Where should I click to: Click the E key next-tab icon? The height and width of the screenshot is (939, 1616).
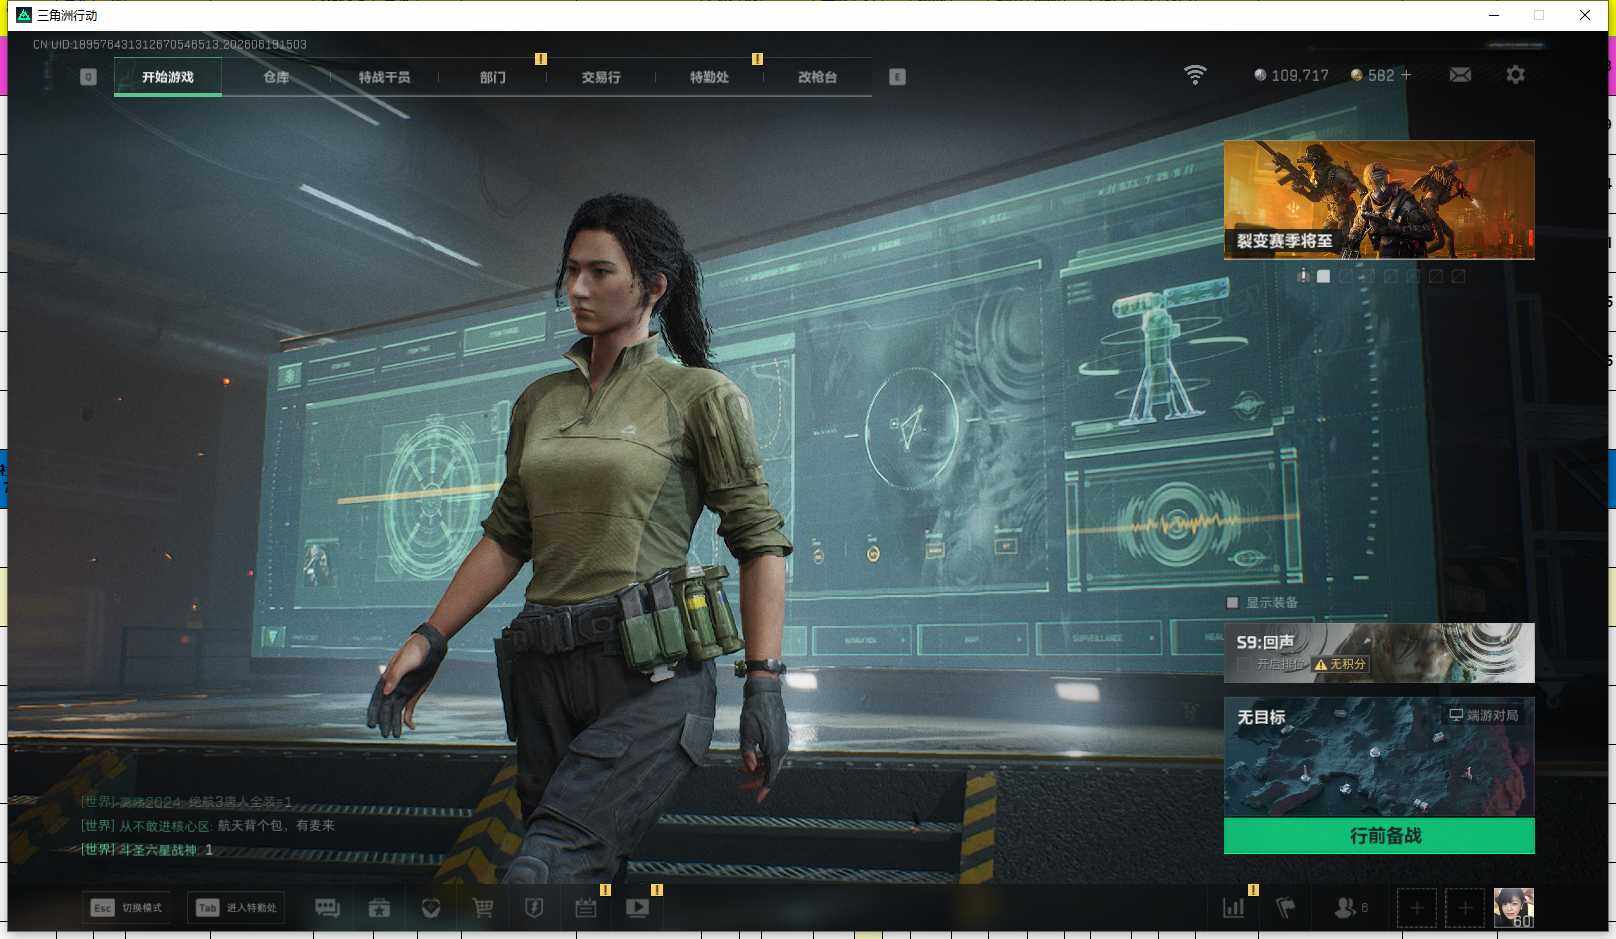click(897, 77)
